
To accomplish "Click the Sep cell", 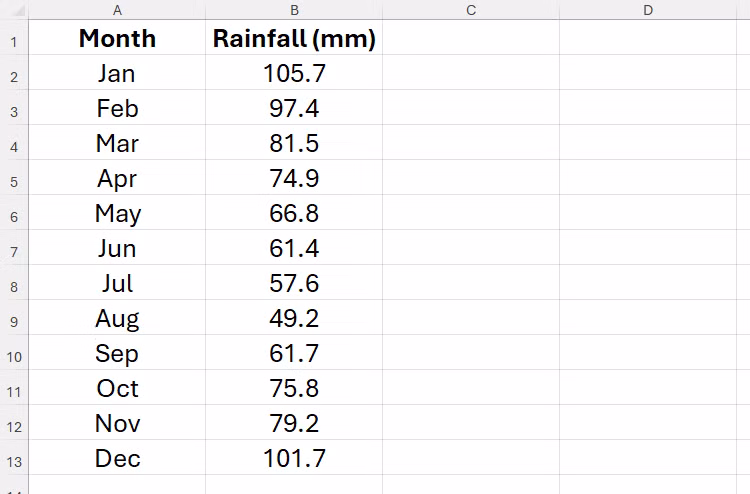I will click(118, 354).
